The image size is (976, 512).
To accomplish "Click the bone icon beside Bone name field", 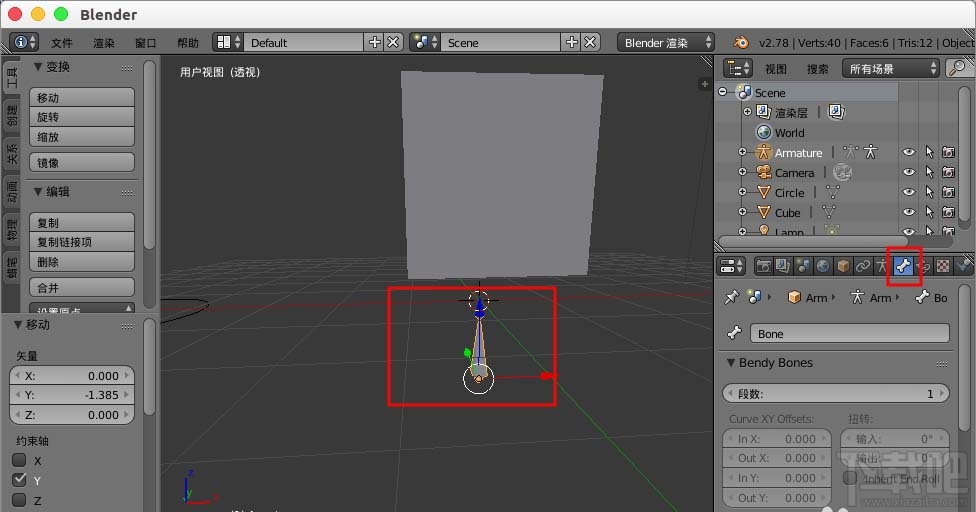I will tap(734, 333).
